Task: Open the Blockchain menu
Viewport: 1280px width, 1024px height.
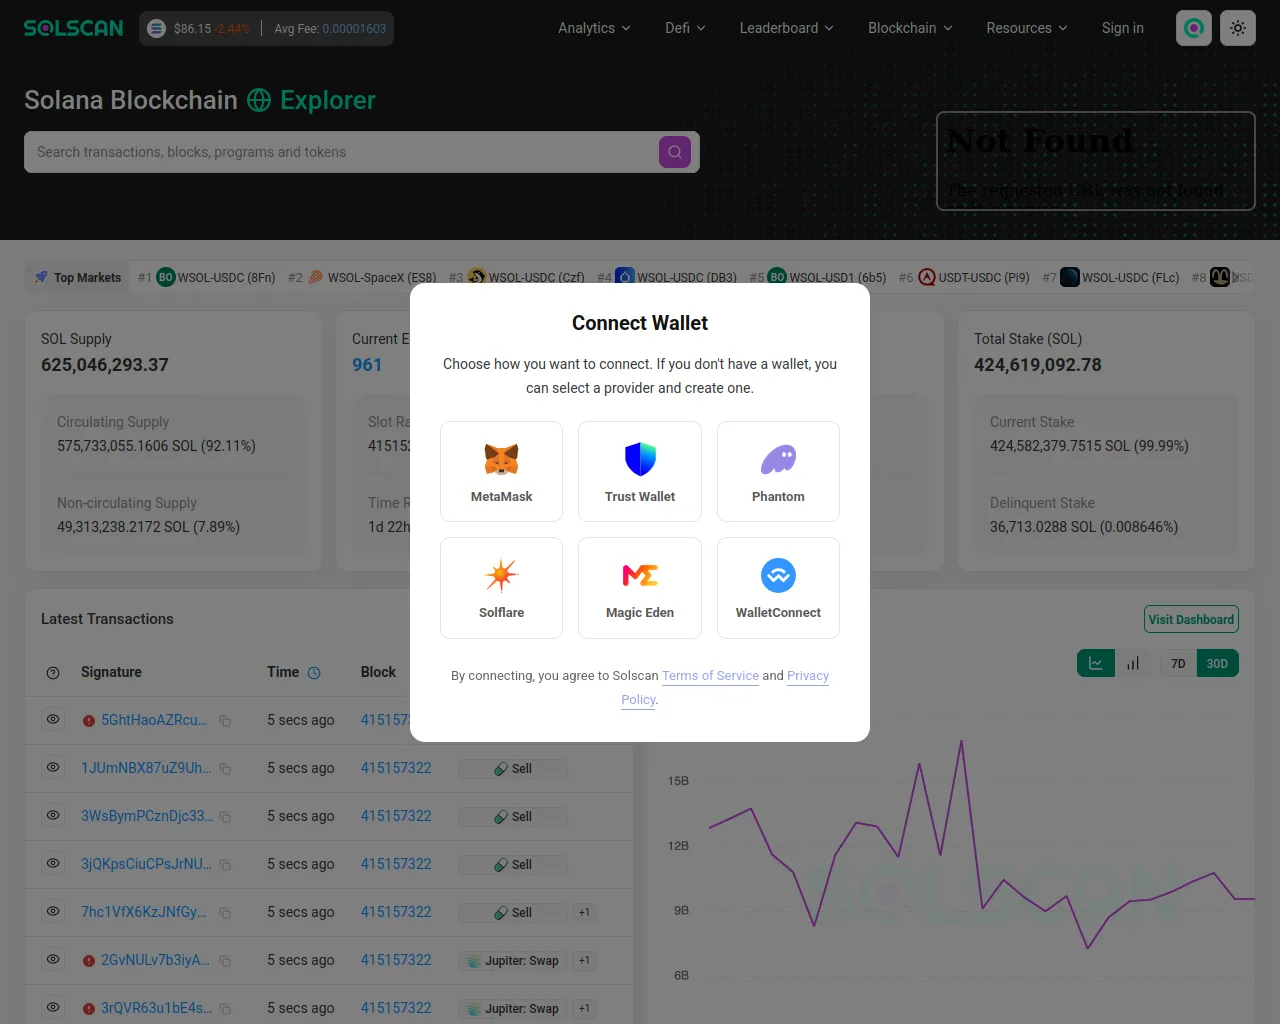Action: pos(910,28)
